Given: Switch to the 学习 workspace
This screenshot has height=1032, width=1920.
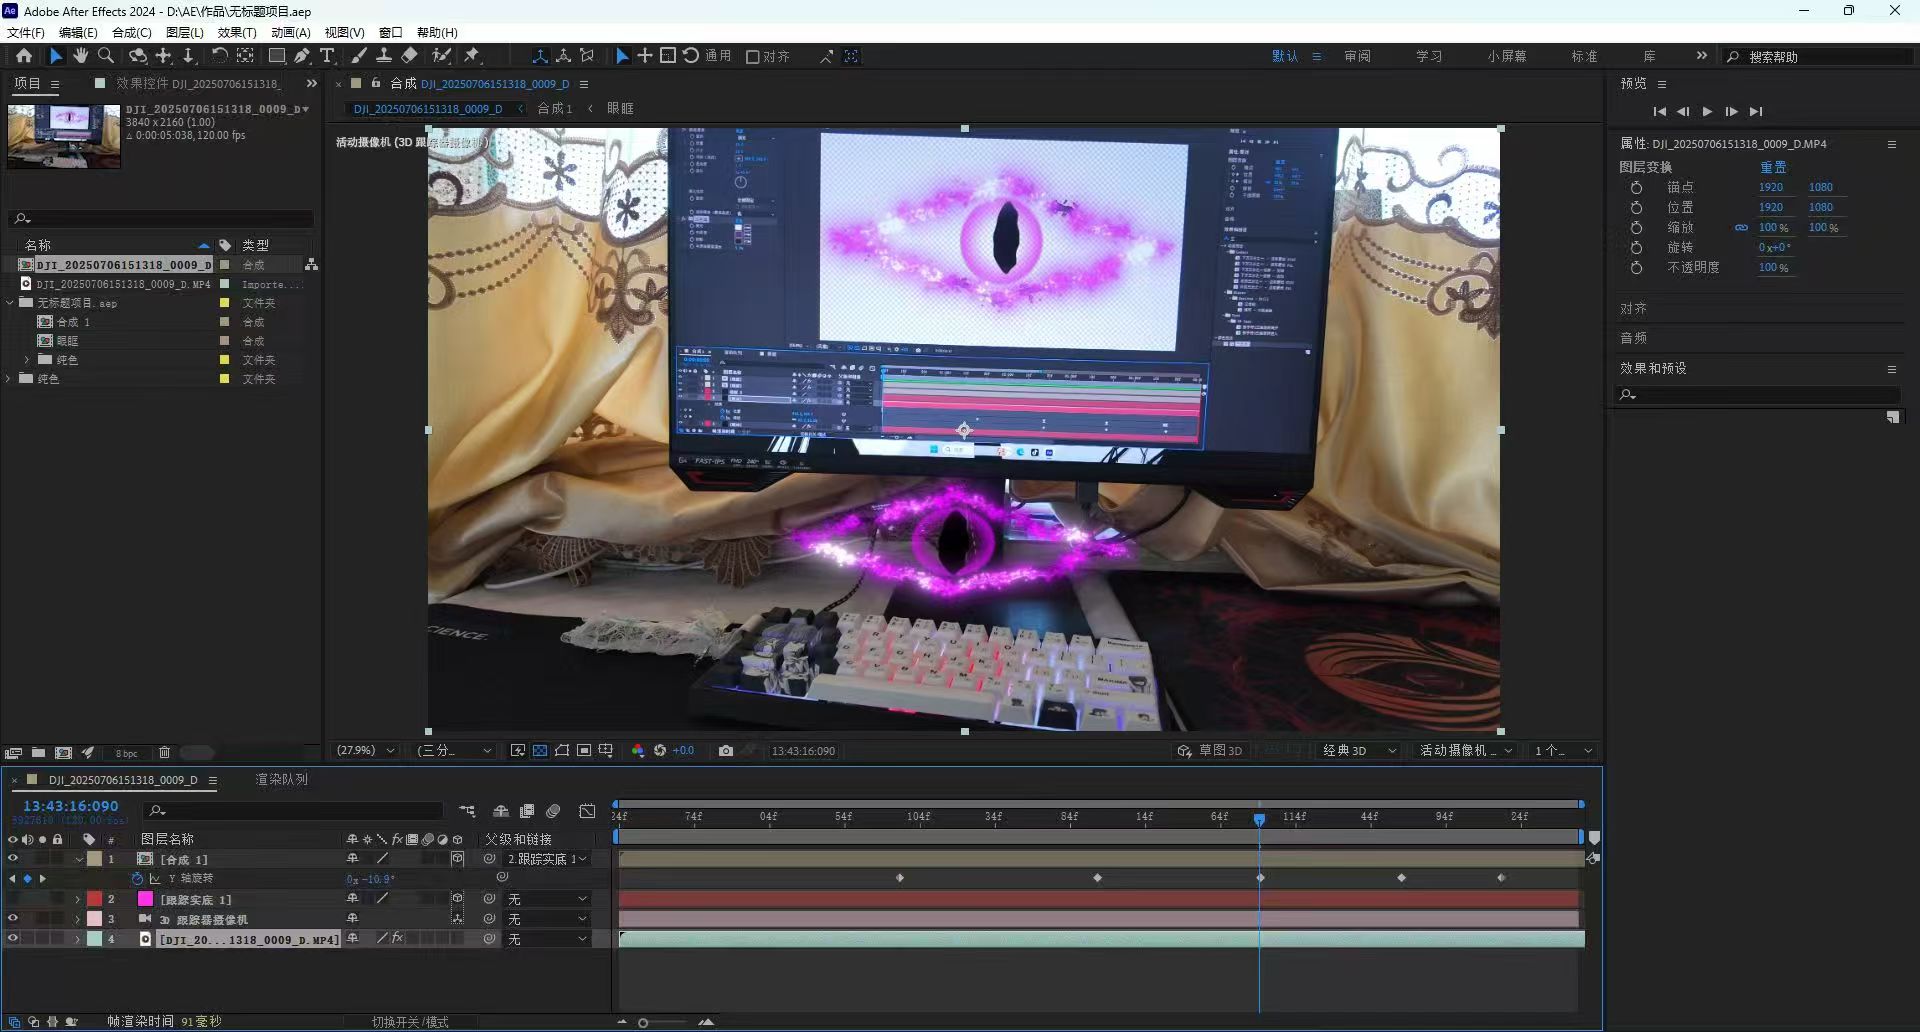Looking at the screenshot, I should (x=1429, y=57).
